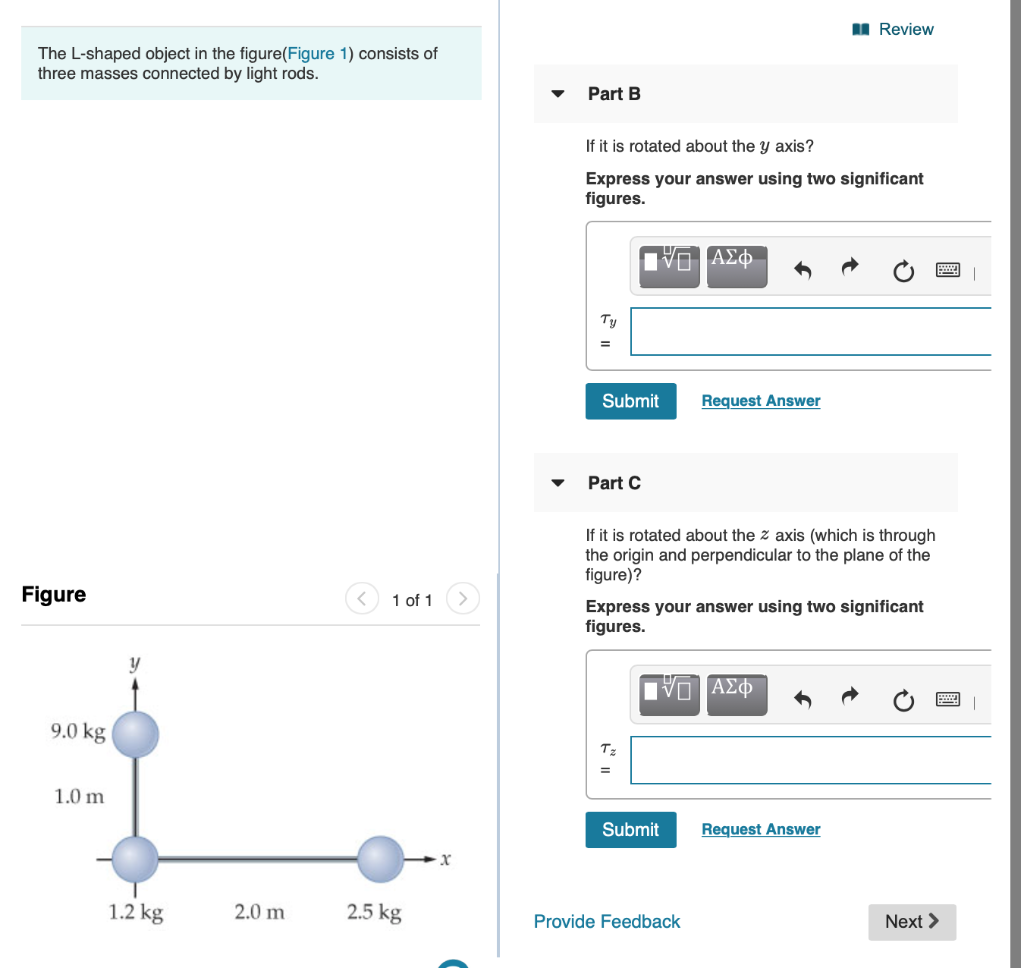The image size is (1024, 968).
Task: Undo last entry in Part B answer box
Action: [803, 268]
